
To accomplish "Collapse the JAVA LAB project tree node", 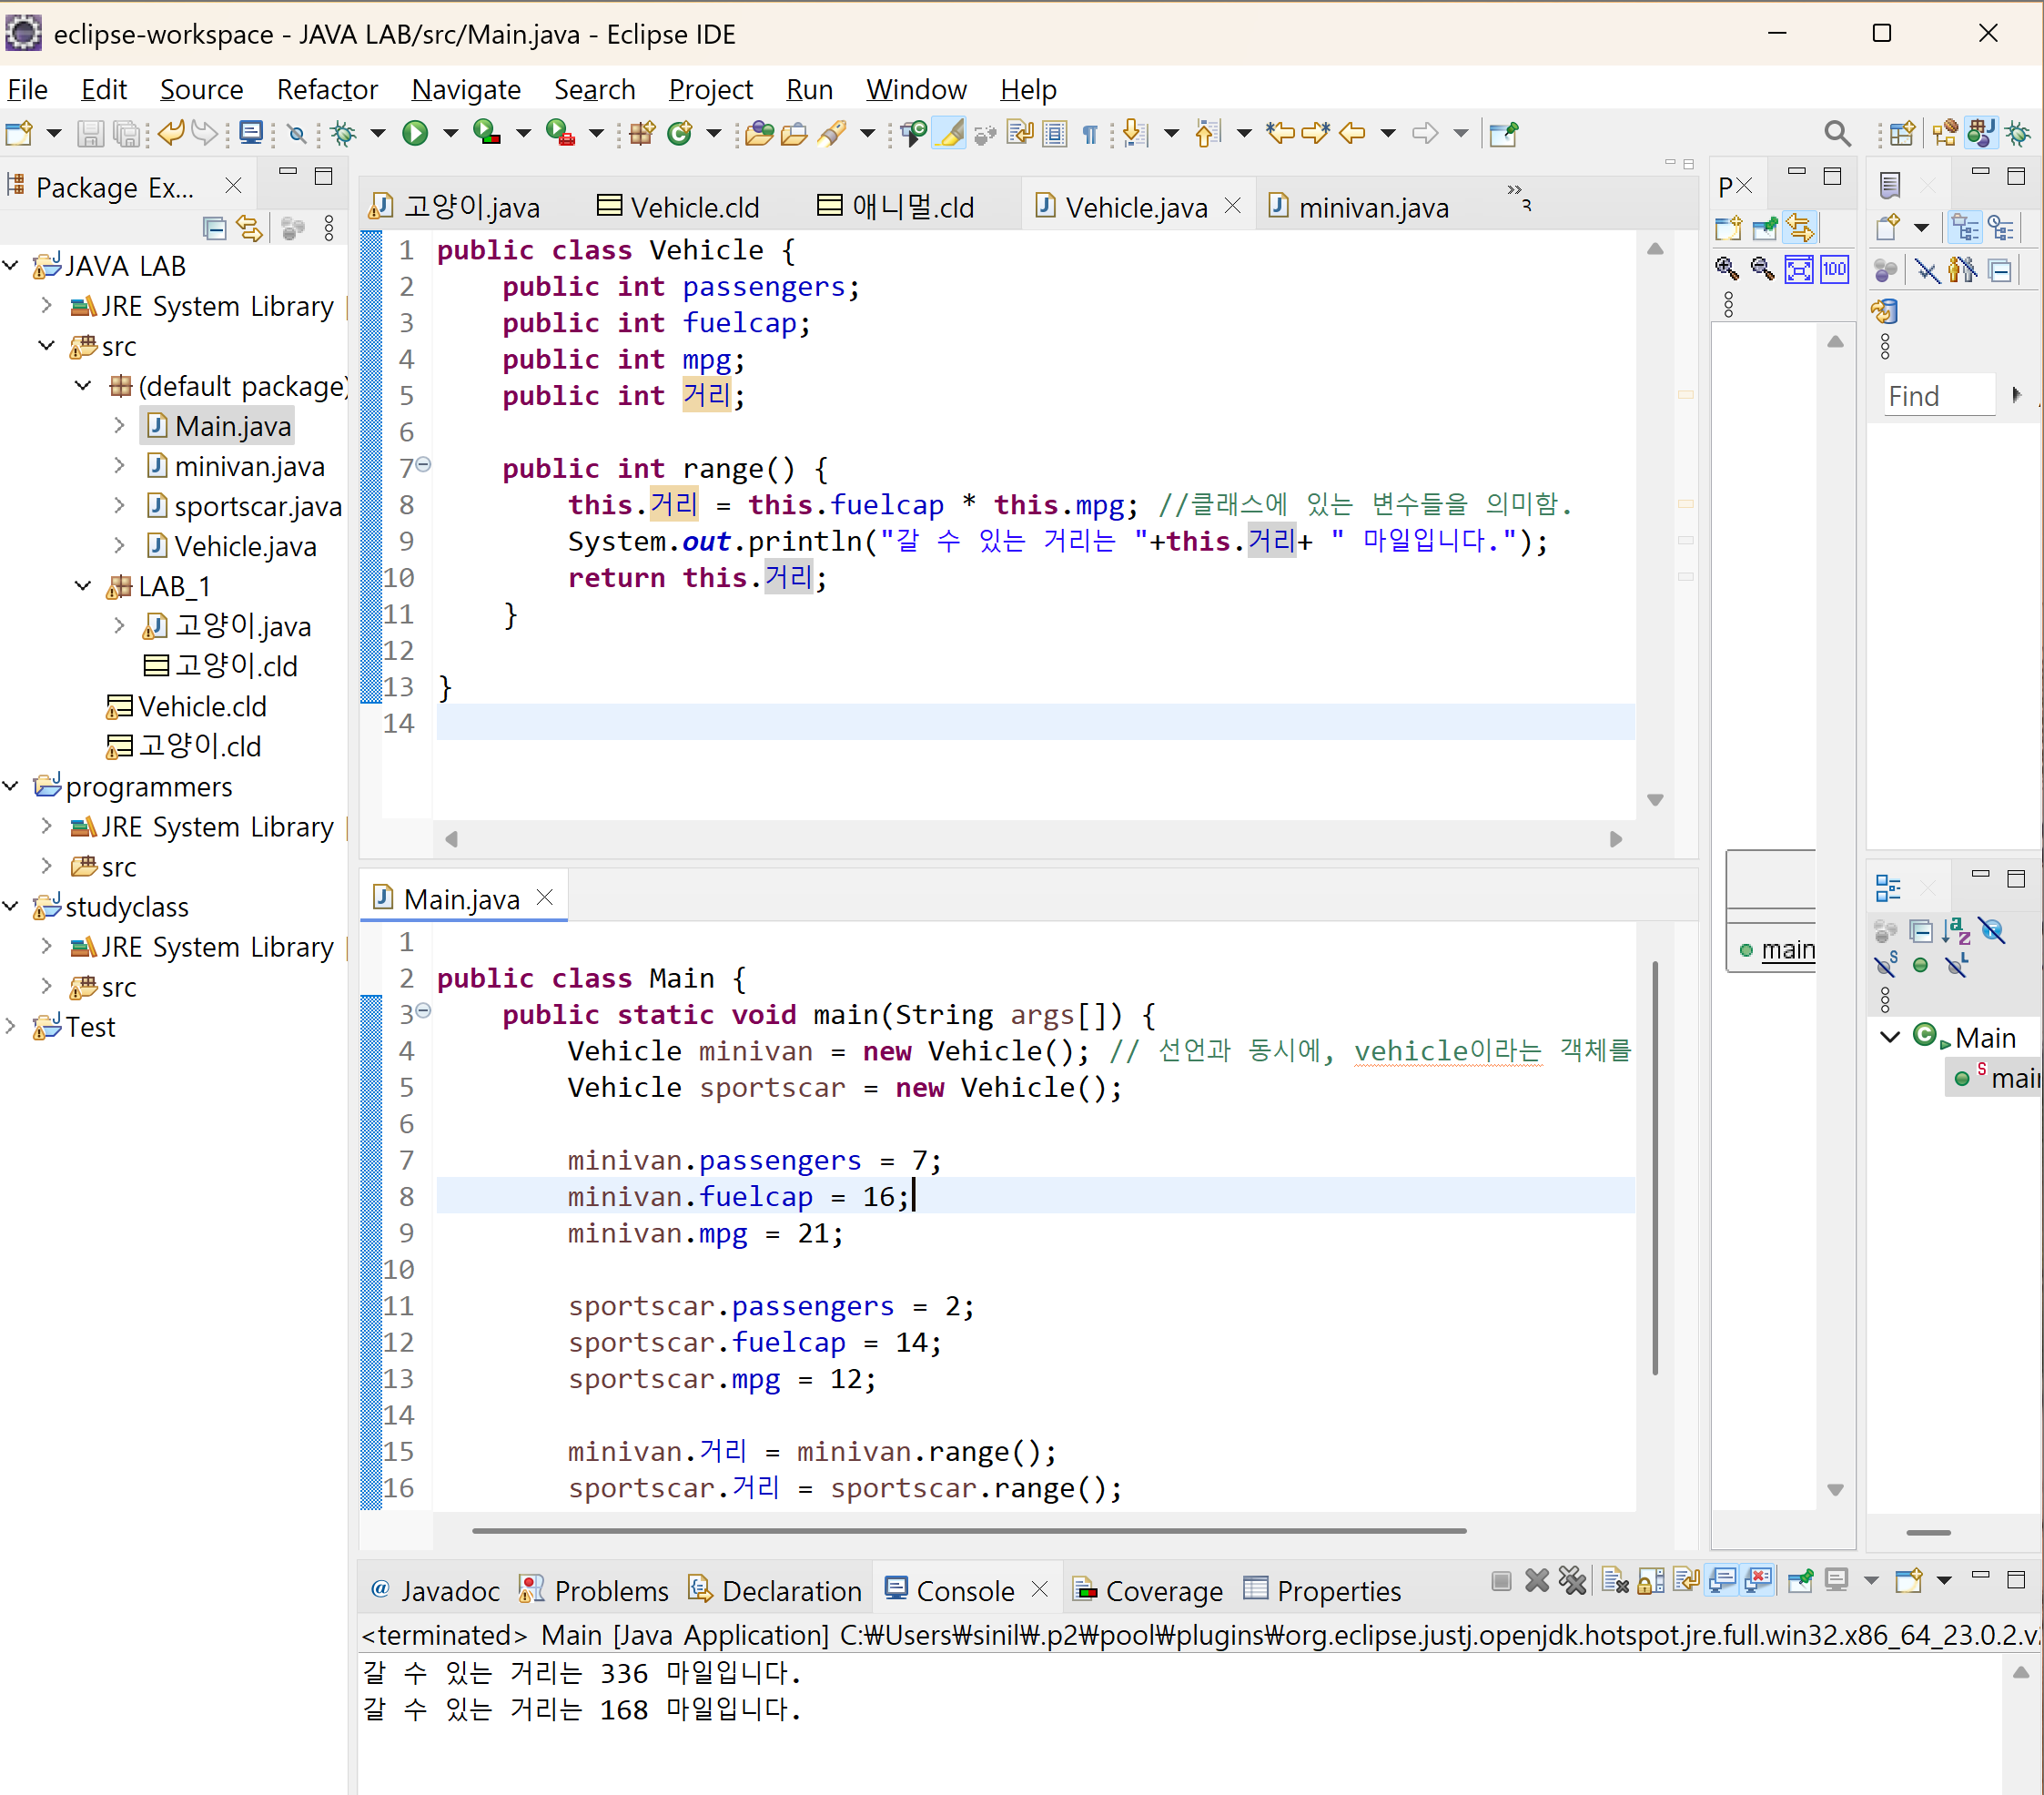I will (12, 266).
